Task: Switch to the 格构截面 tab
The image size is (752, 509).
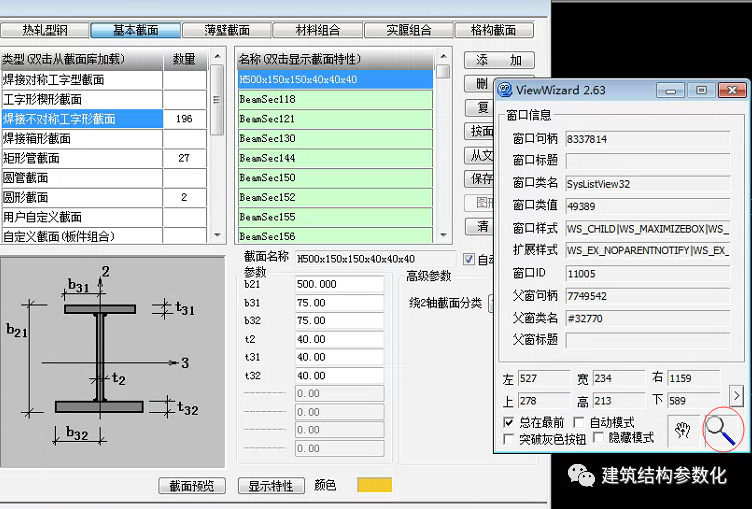Action: (x=494, y=30)
